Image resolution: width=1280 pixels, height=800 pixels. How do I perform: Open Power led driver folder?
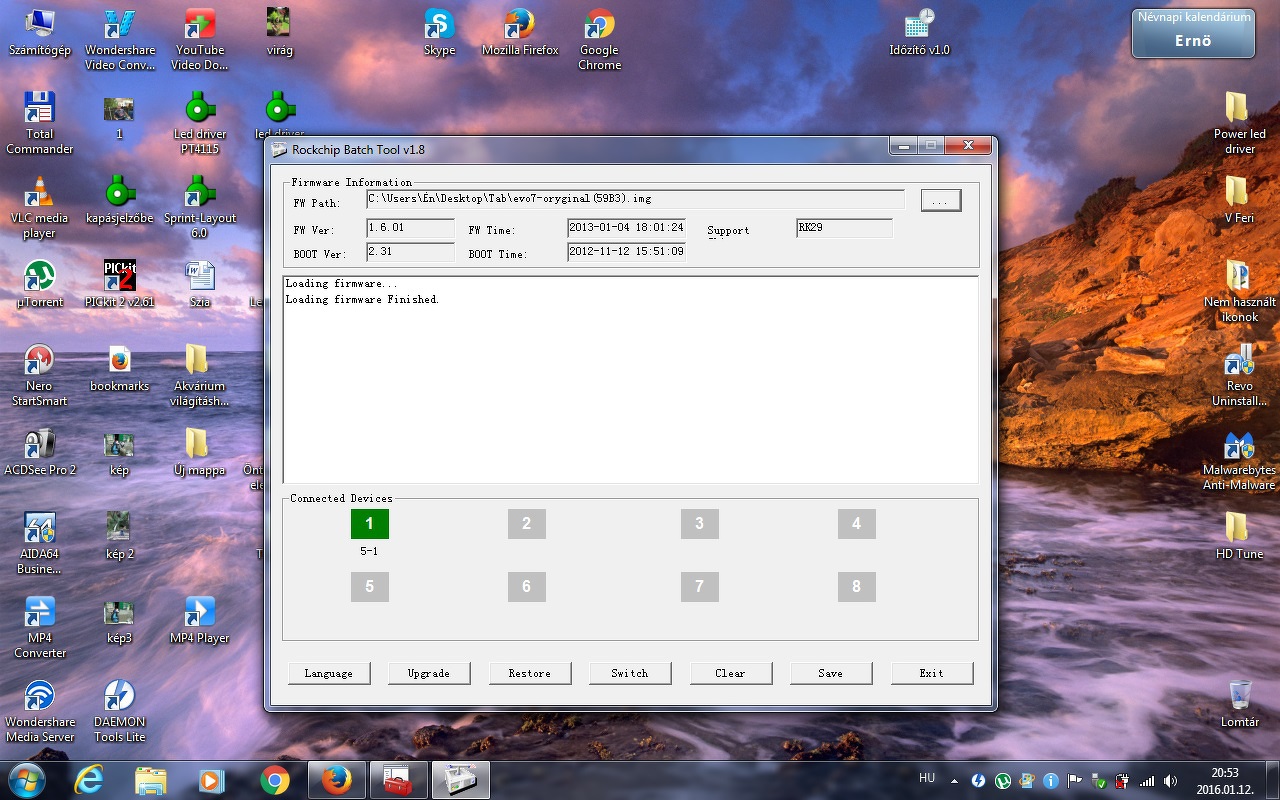(1240, 123)
